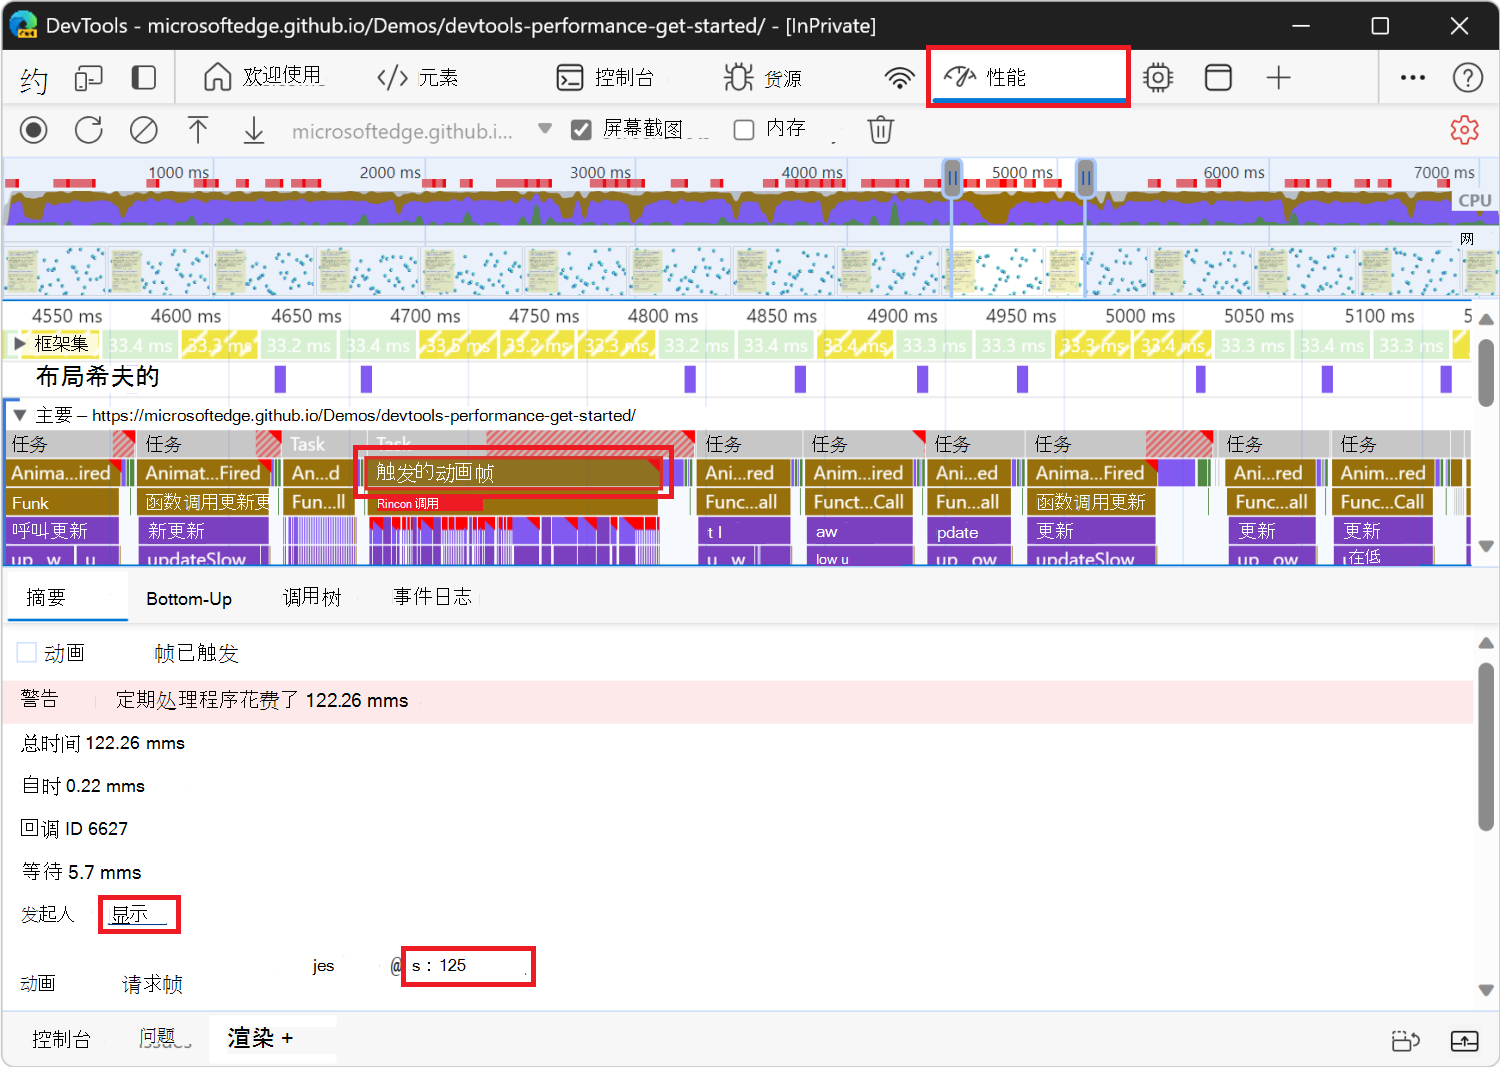
Task: Open the bottom drawer 控制台 tab
Action: pyautogui.click(x=62, y=1039)
